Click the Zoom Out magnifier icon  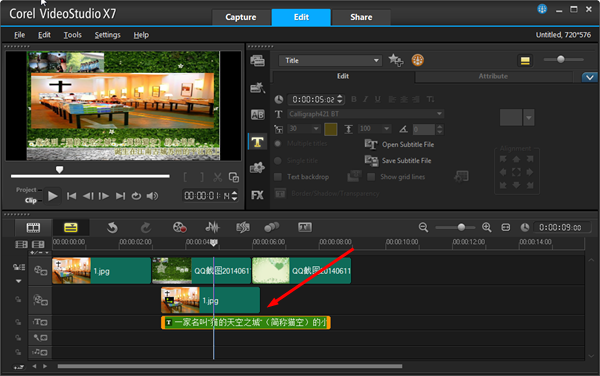tap(423, 227)
